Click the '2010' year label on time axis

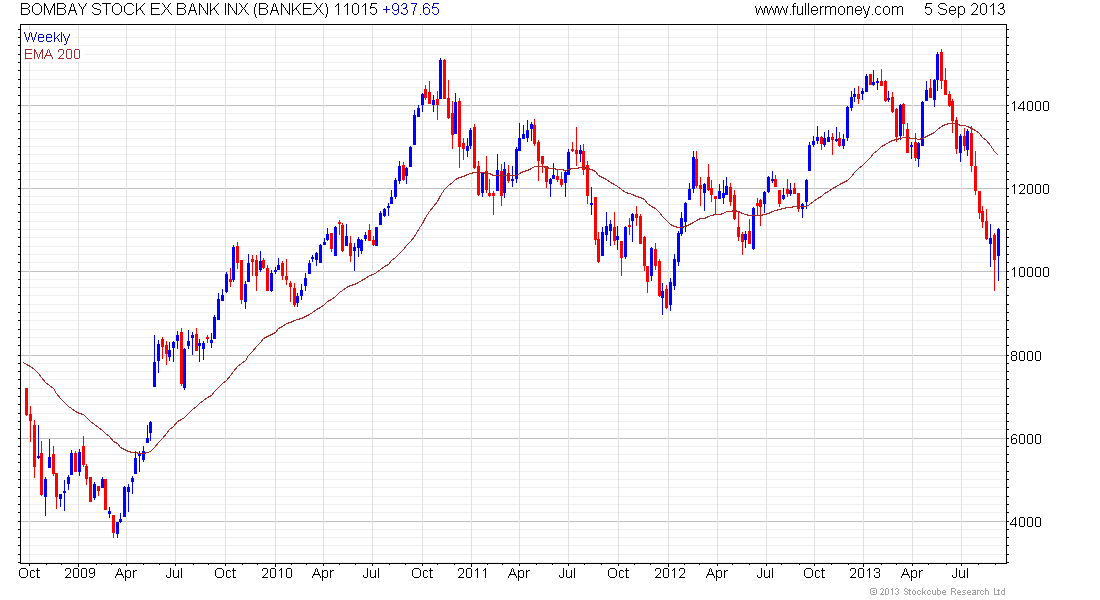(x=276, y=573)
